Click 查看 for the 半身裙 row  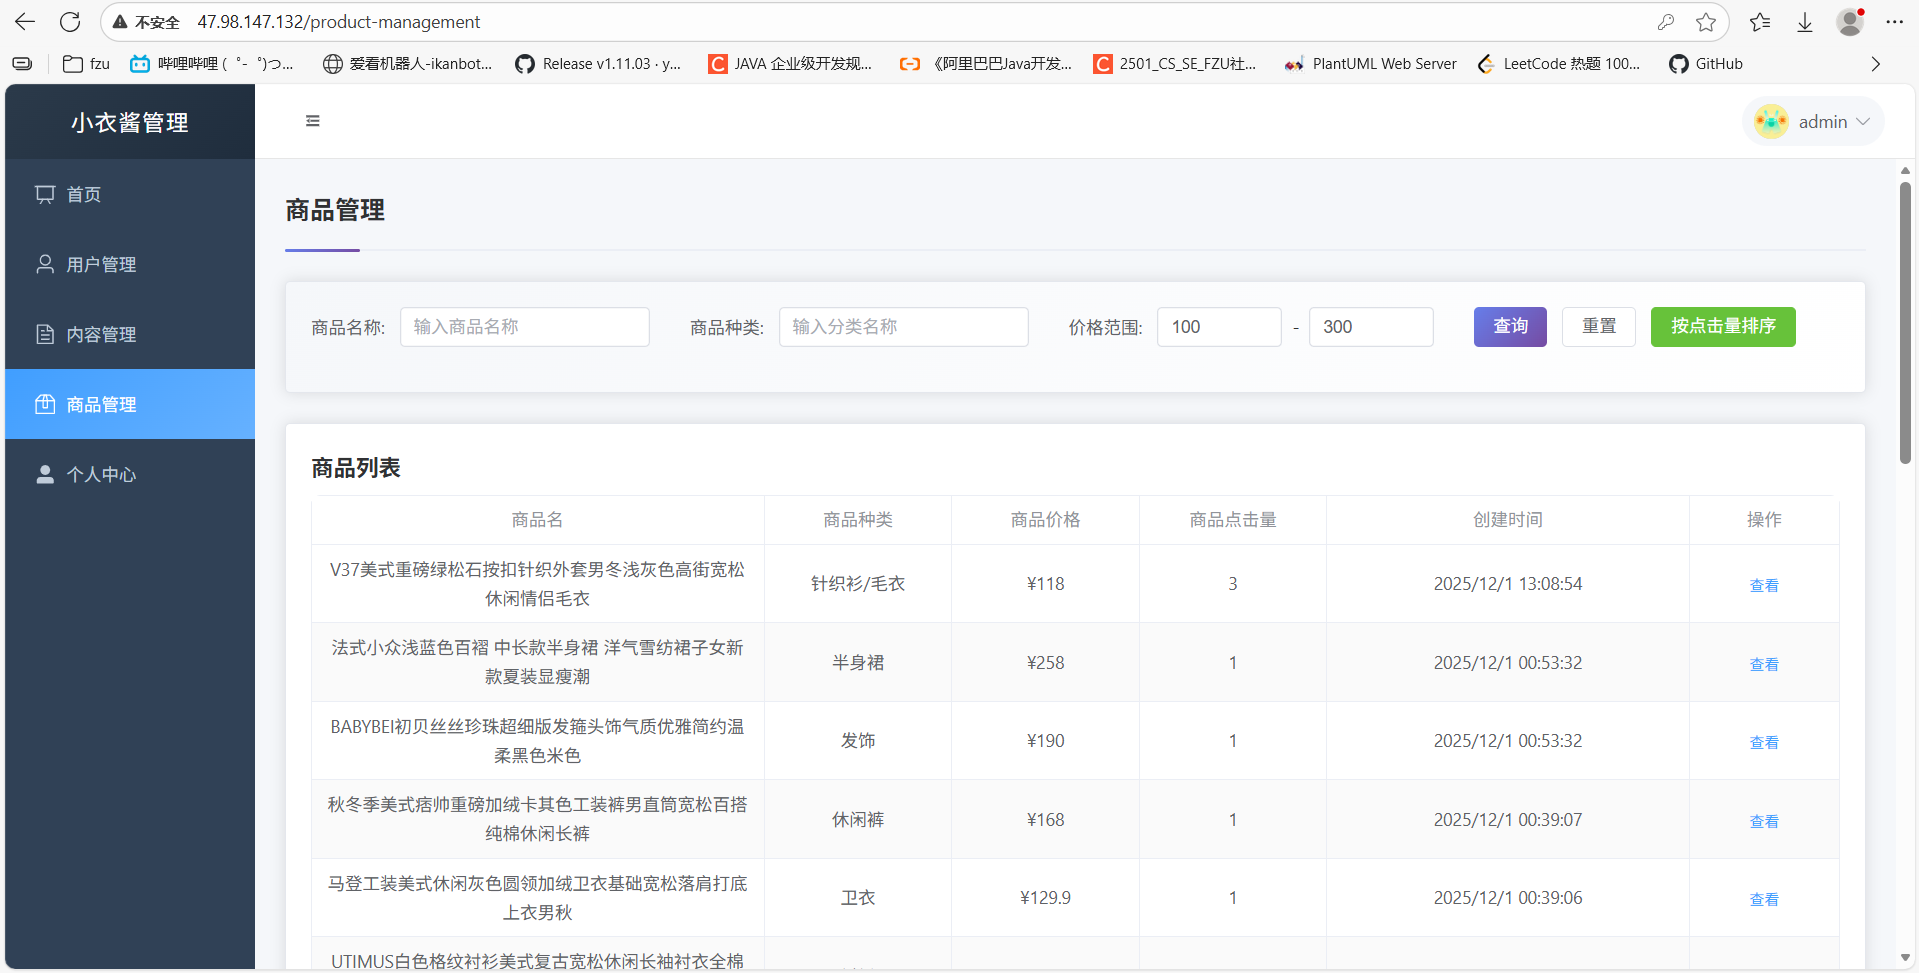[1764, 664]
